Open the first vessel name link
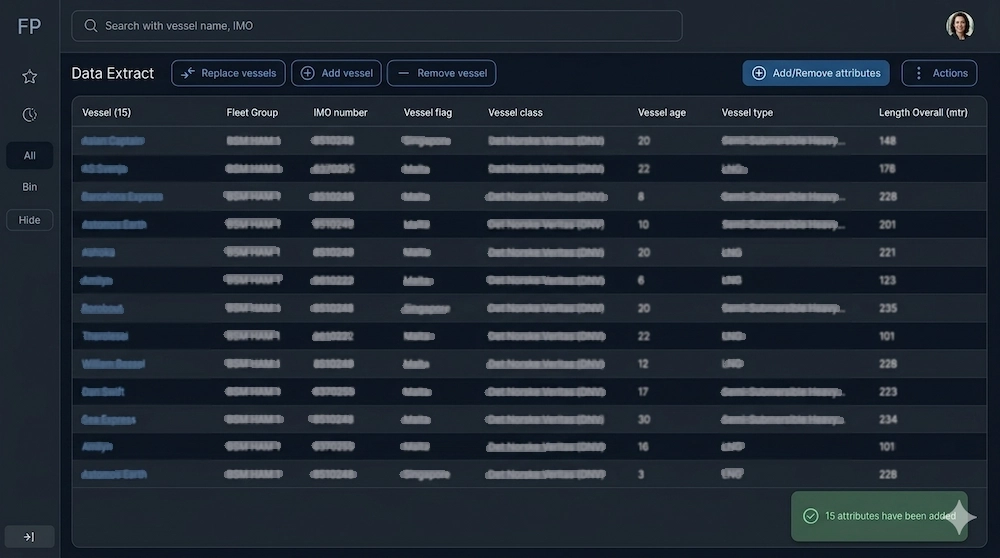This screenshot has height=558, width=1000. coord(113,141)
